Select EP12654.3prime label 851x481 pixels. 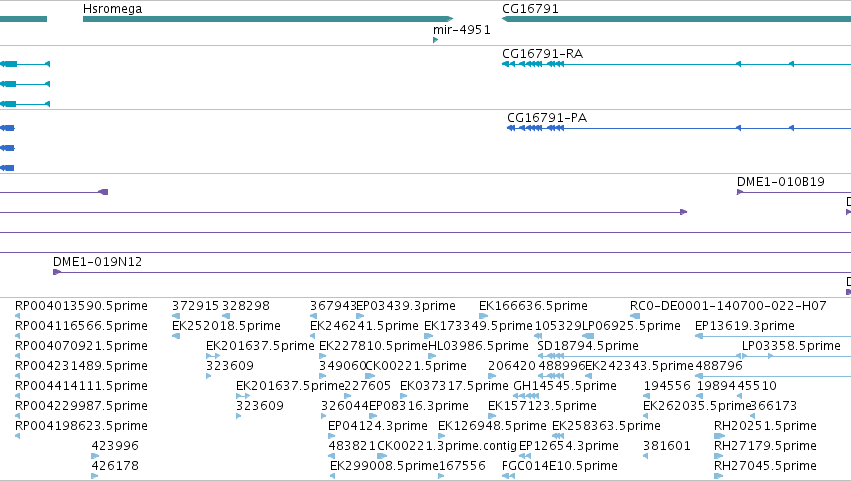point(569,446)
